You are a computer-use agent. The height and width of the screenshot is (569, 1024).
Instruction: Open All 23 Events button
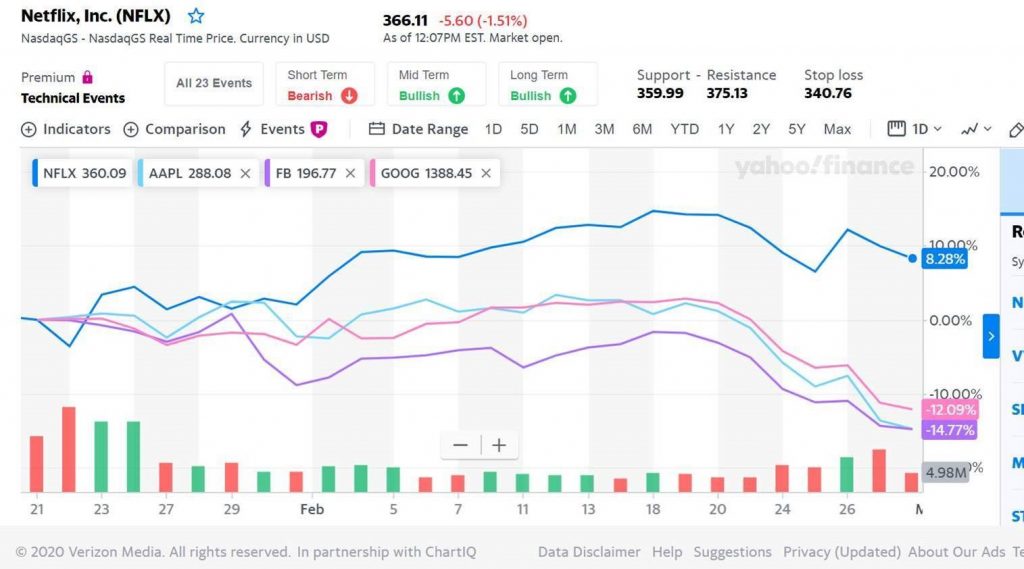(214, 84)
